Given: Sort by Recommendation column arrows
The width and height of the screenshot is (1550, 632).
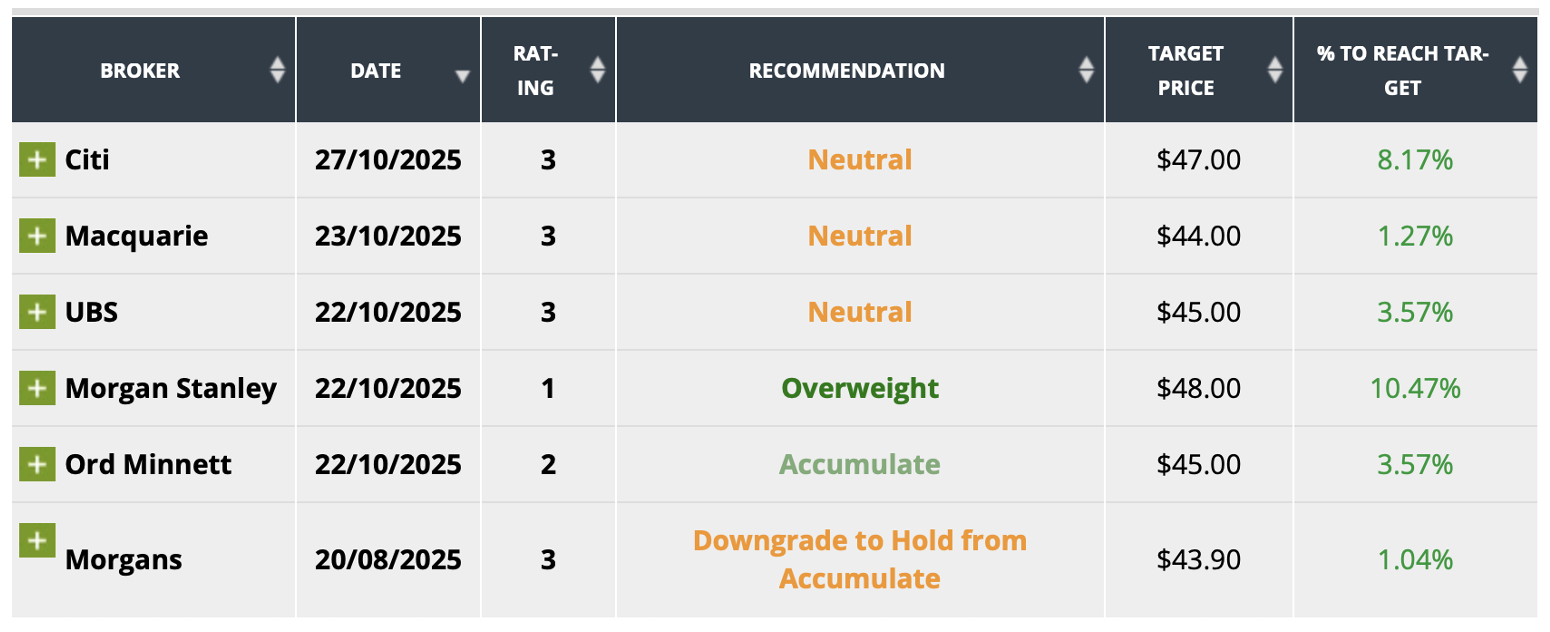Looking at the screenshot, I should click(1087, 70).
